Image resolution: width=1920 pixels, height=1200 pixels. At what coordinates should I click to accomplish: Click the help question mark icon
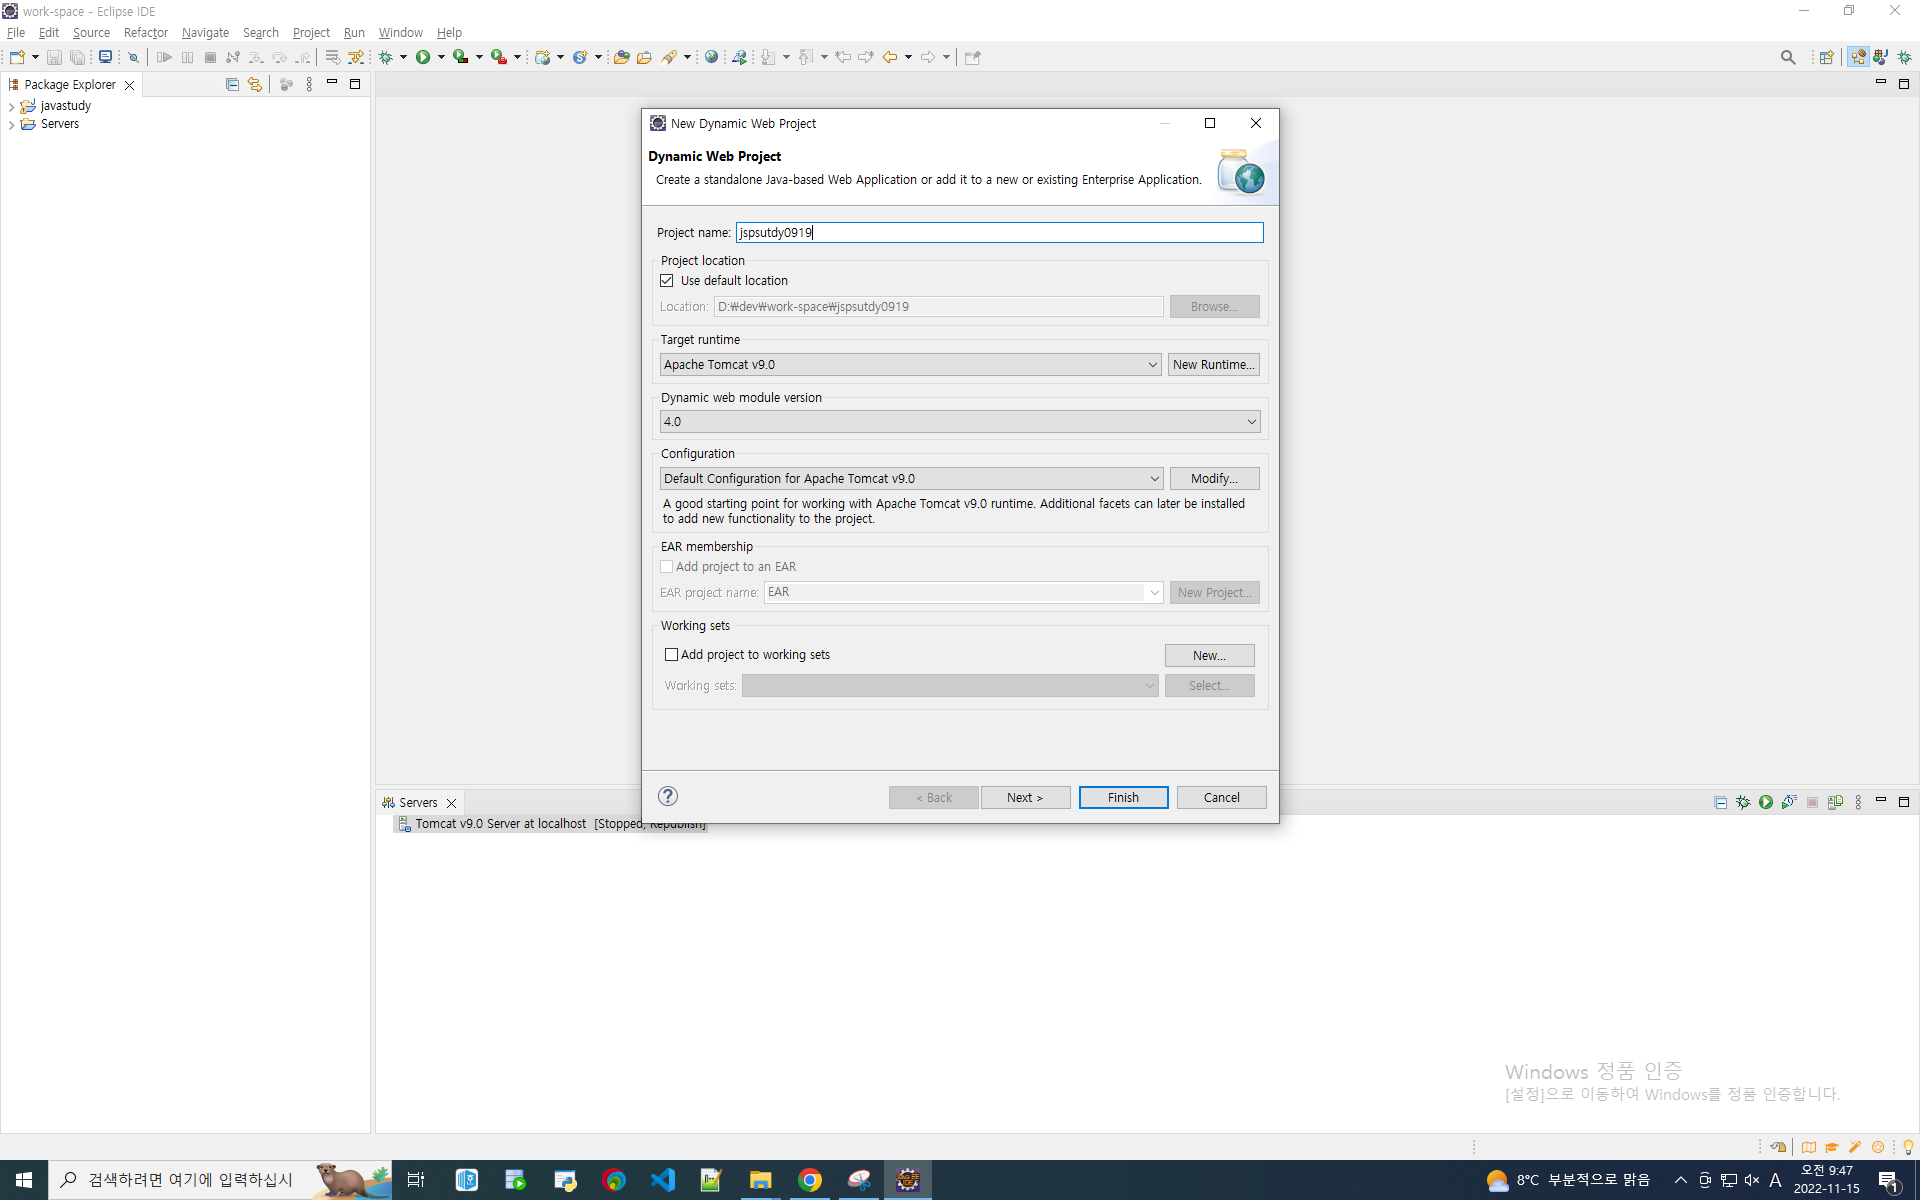(668, 796)
